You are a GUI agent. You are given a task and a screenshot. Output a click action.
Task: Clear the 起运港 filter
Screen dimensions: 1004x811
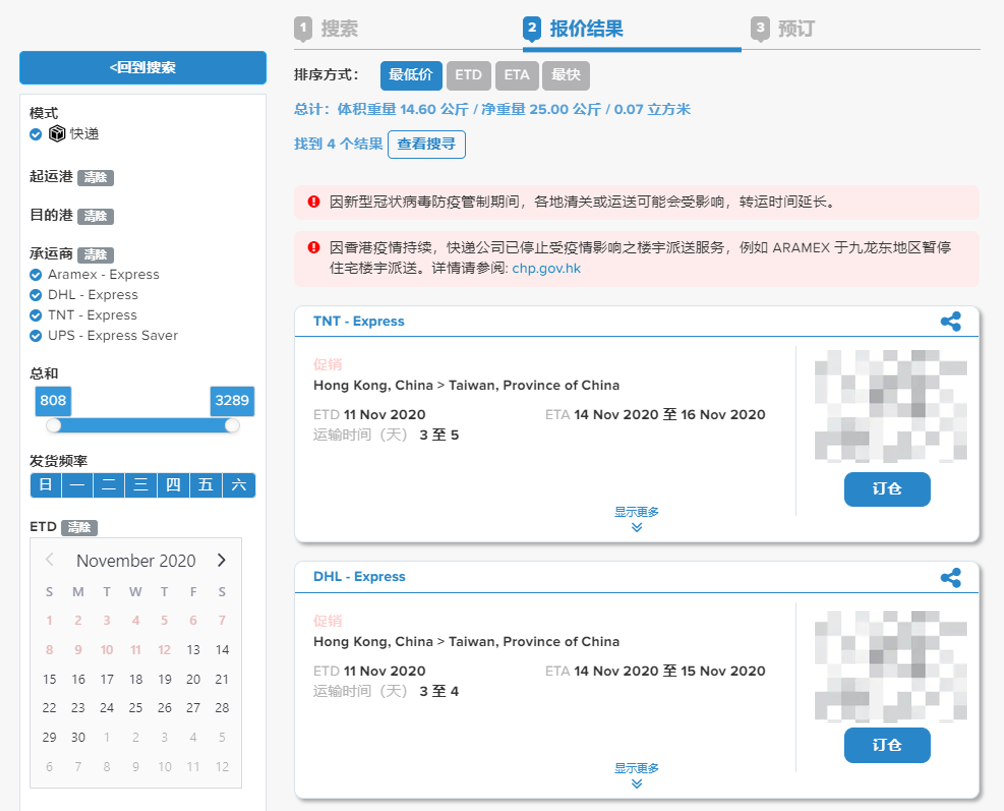pos(95,177)
